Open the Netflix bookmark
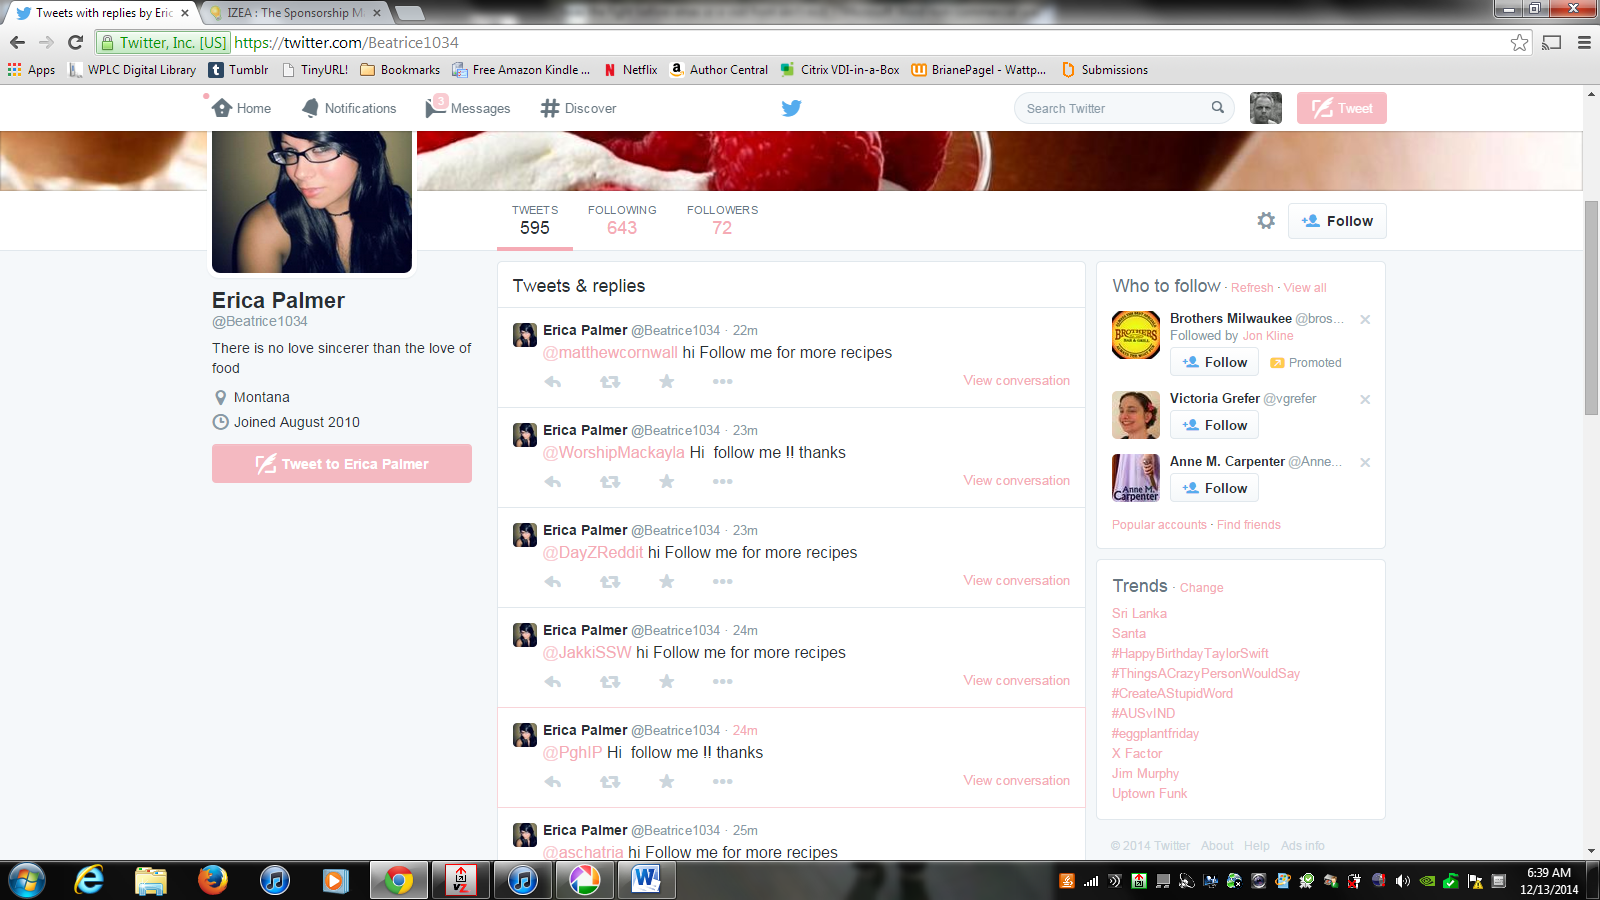1600x900 pixels. point(630,70)
